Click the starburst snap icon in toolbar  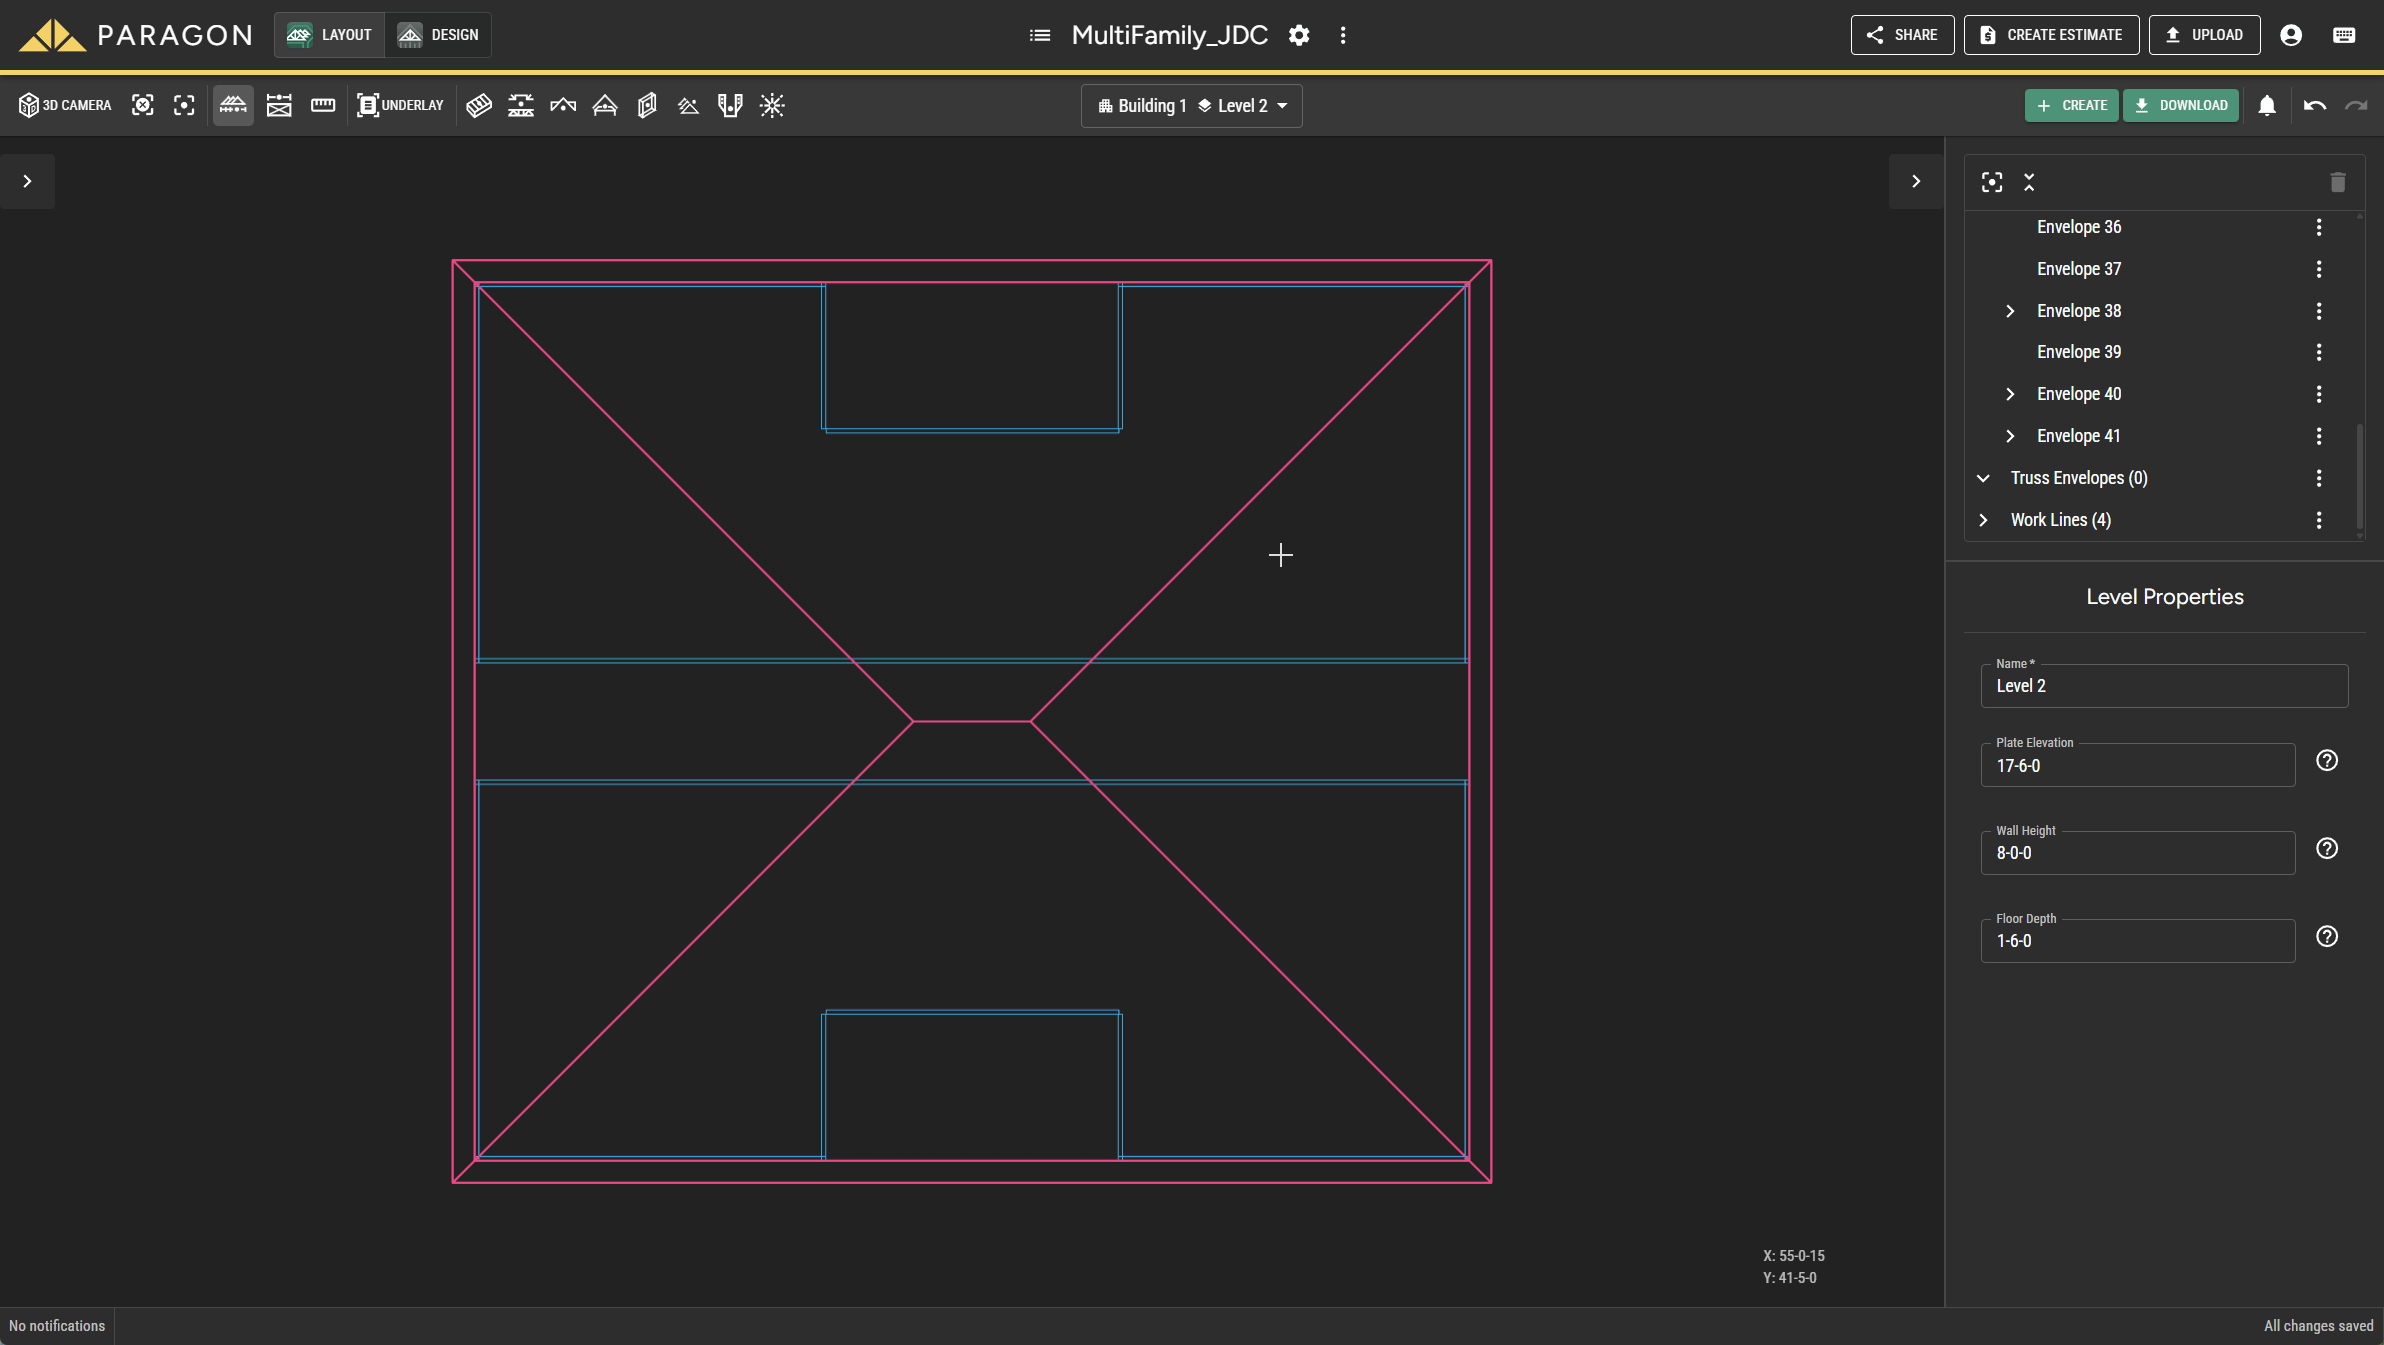pos(772,105)
